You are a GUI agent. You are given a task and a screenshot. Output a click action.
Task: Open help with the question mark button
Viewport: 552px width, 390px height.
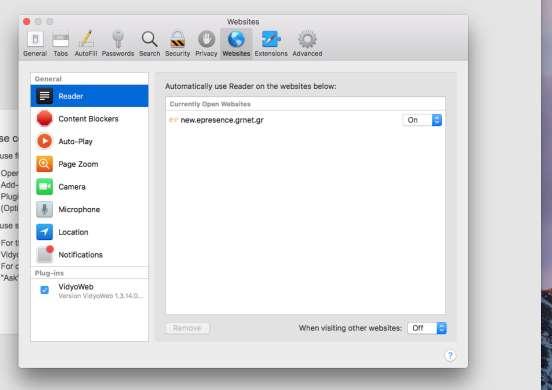(450, 356)
